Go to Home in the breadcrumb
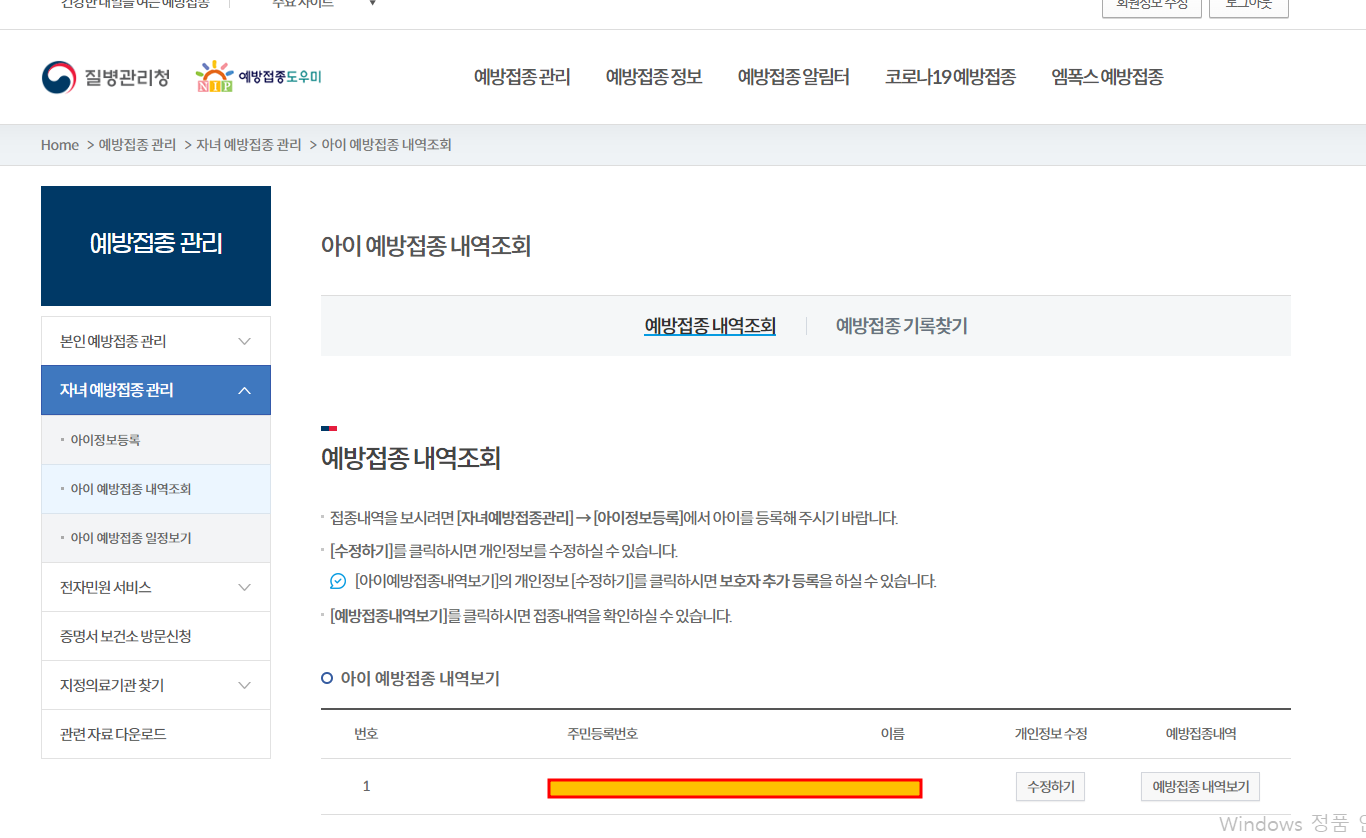The height and width of the screenshot is (838, 1366). pos(60,145)
